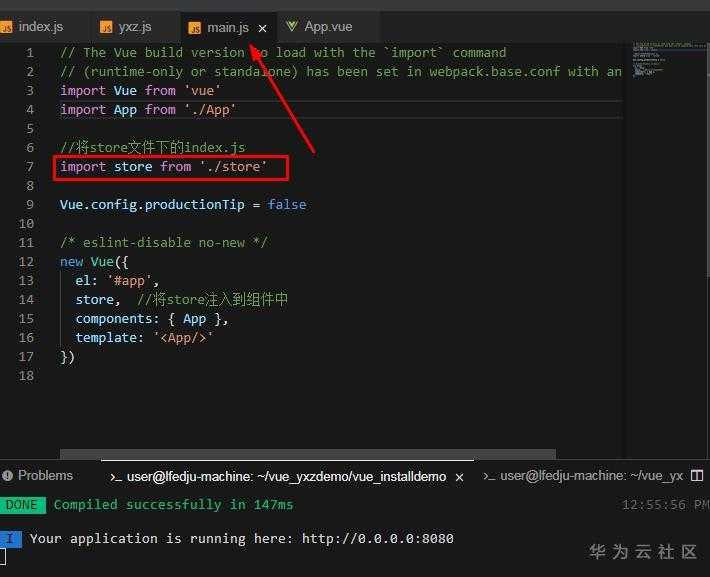Click the 12:55:56 PM timestamp in terminal

click(665, 505)
